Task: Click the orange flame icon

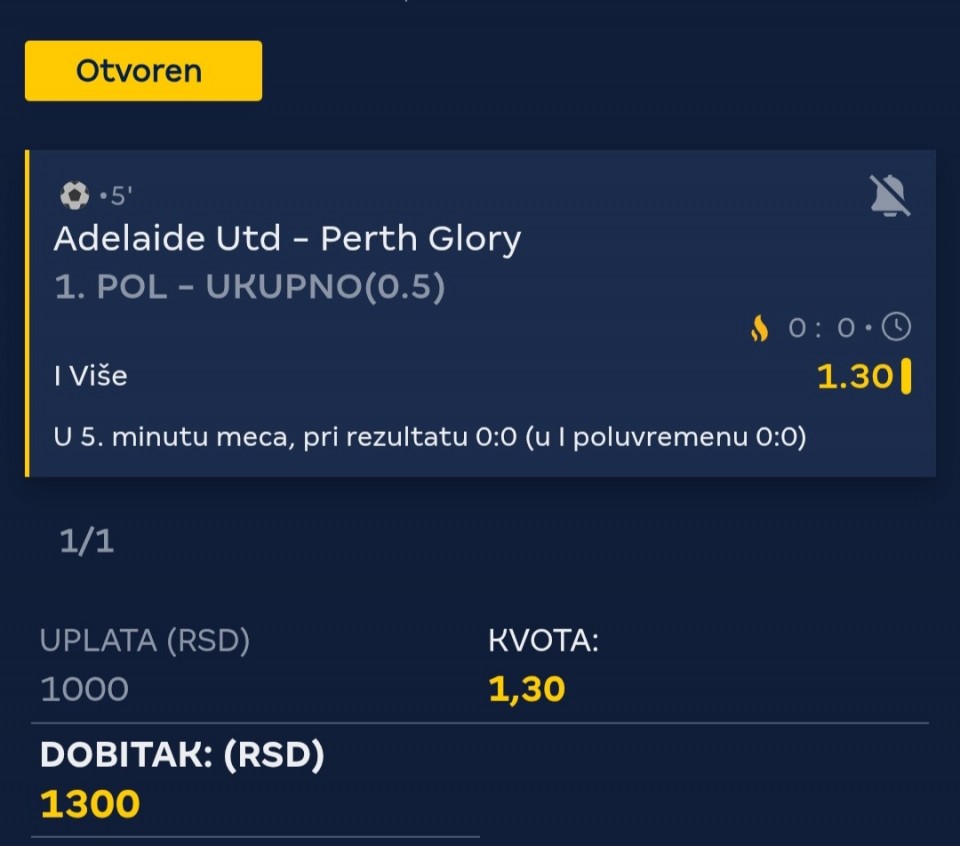Action: click(x=760, y=328)
